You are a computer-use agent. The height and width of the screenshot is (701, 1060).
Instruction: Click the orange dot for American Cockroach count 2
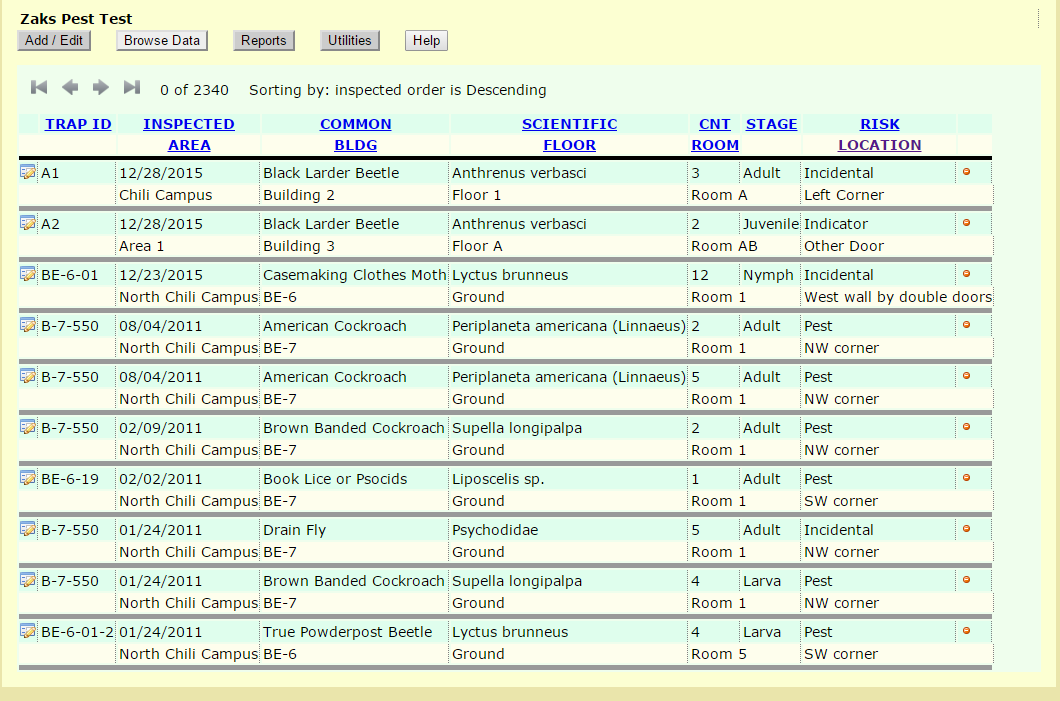(967, 324)
